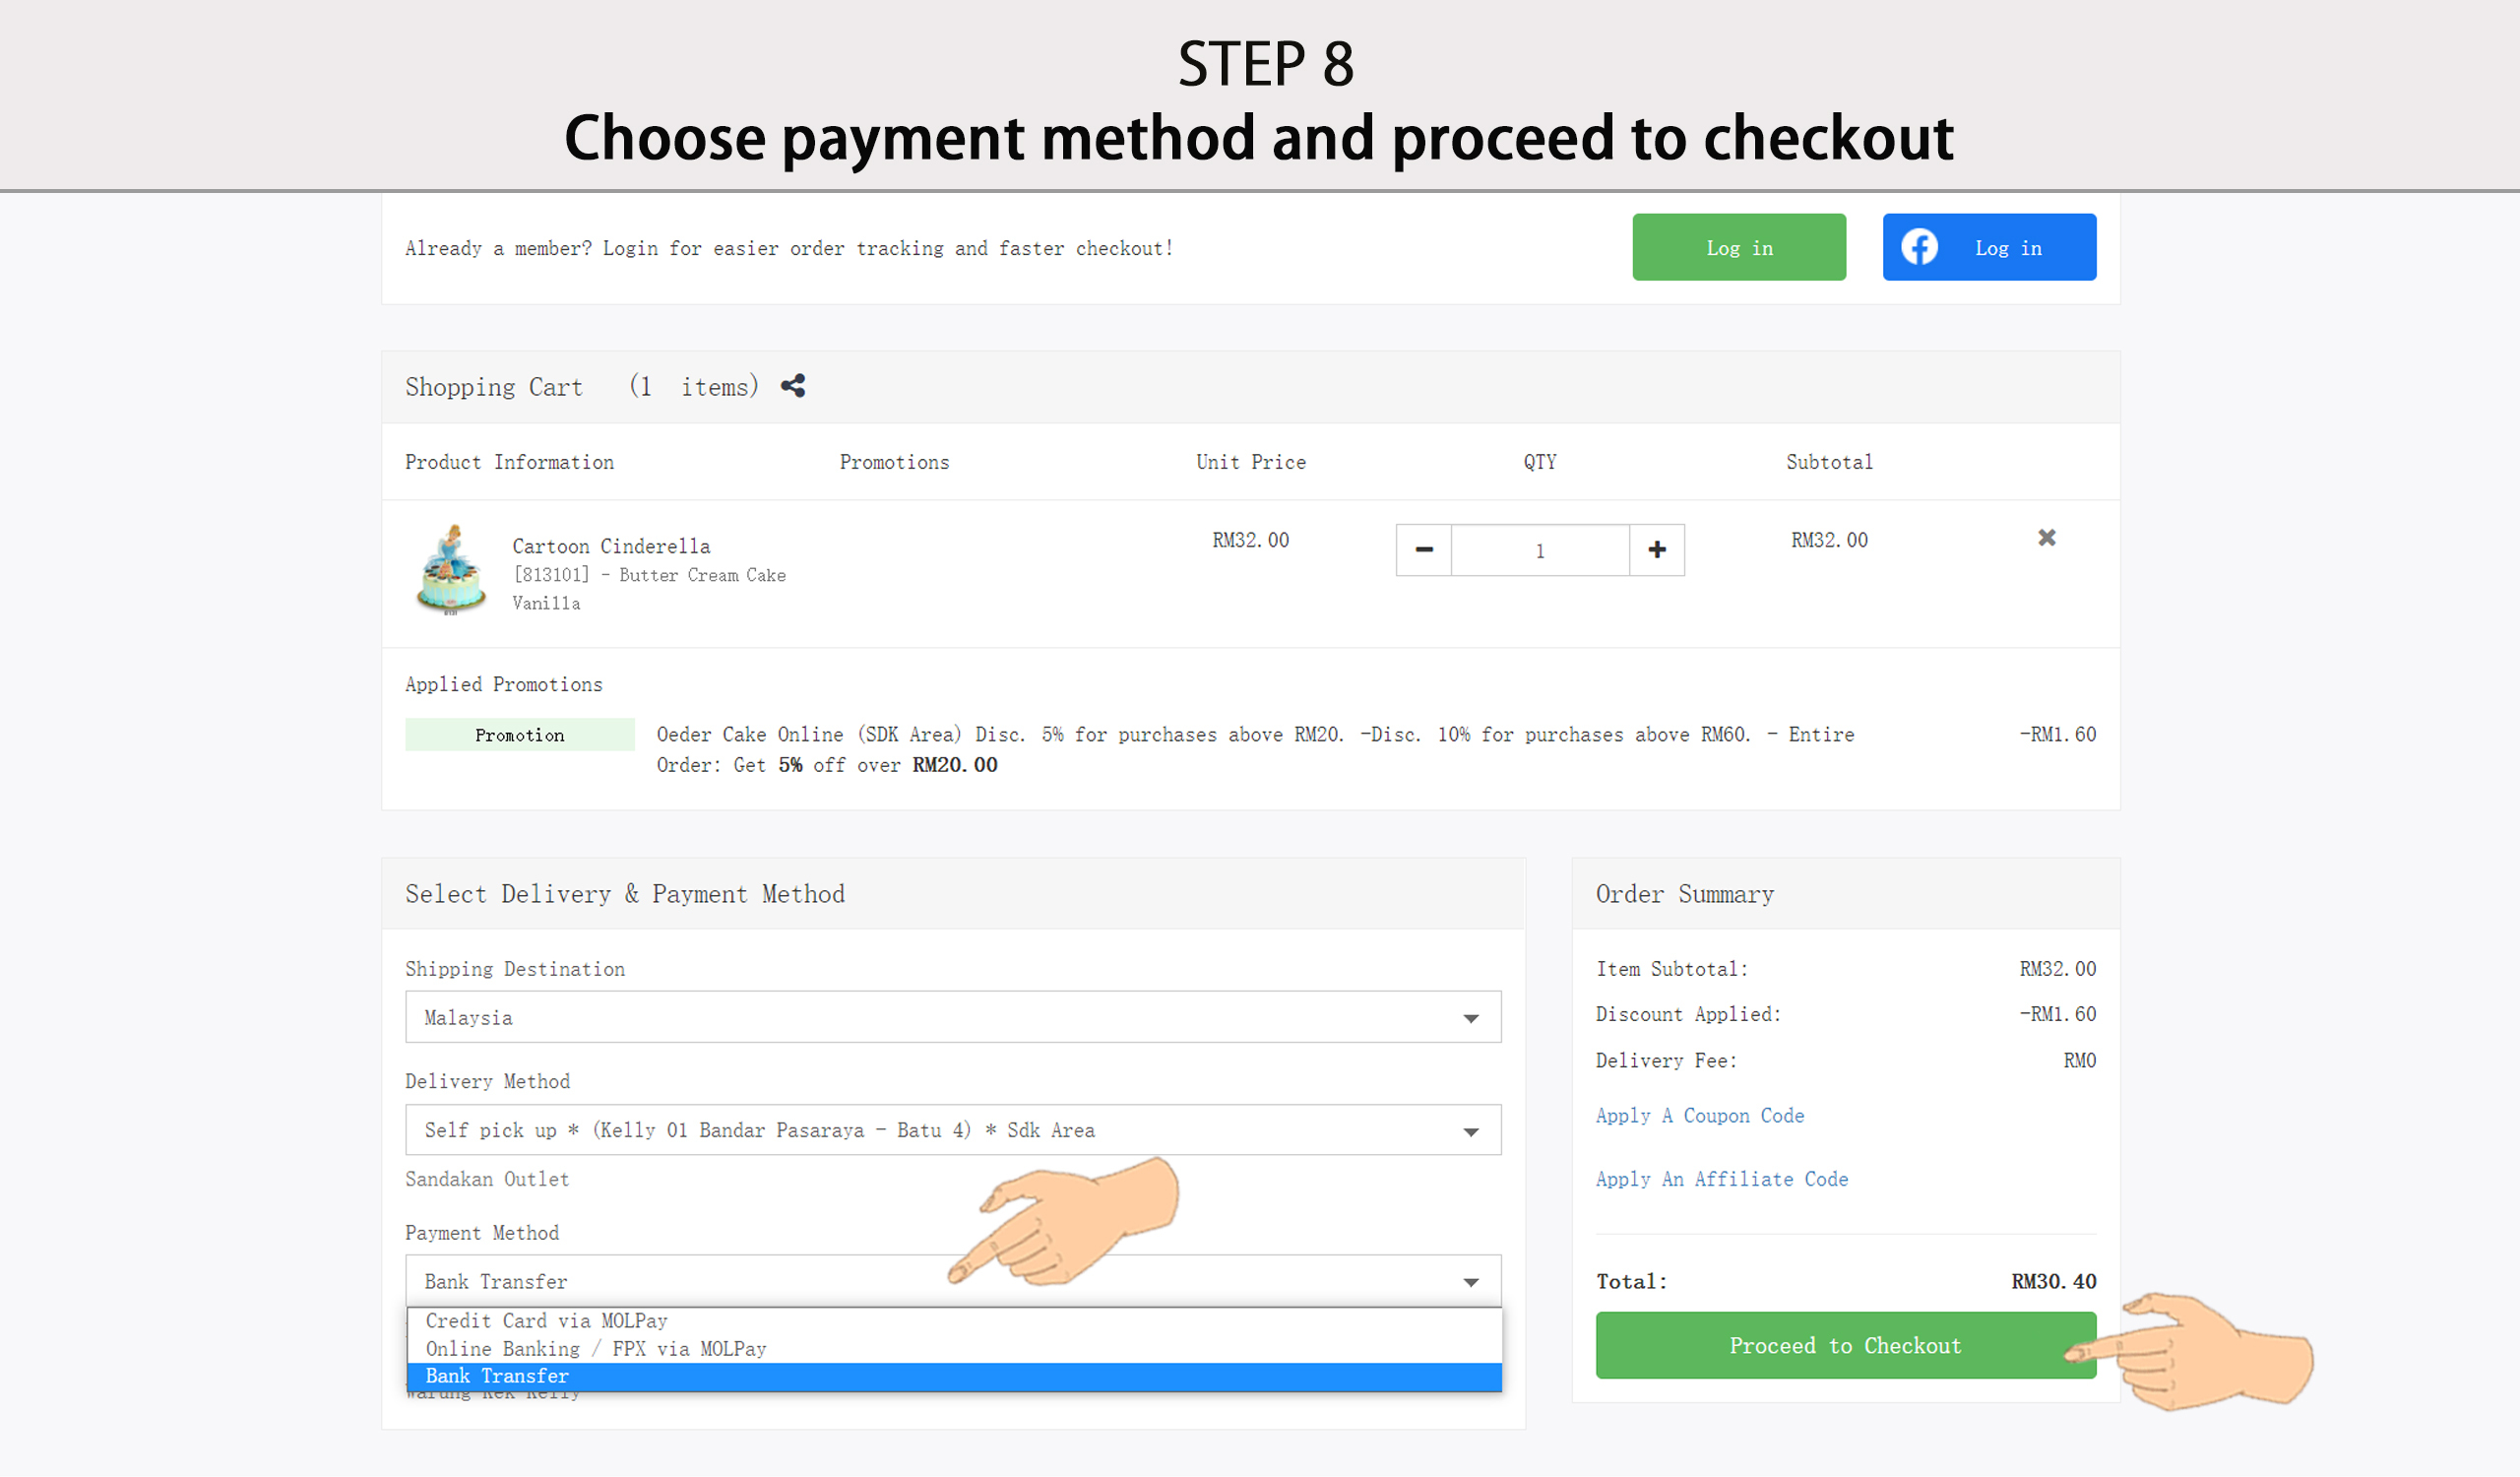Screen dimensions: 2520x1477
Task: Open the Delivery Method dropdown
Action: click(x=952, y=1130)
